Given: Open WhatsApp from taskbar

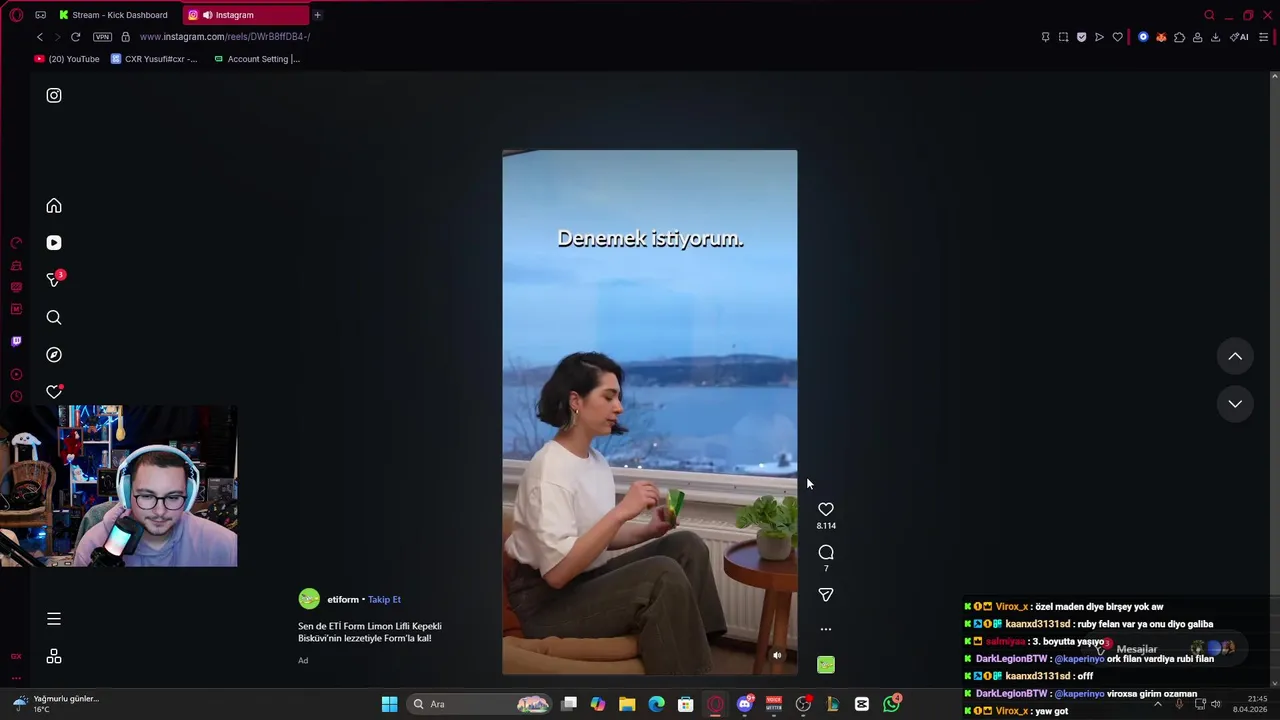Looking at the screenshot, I should tap(891, 704).
